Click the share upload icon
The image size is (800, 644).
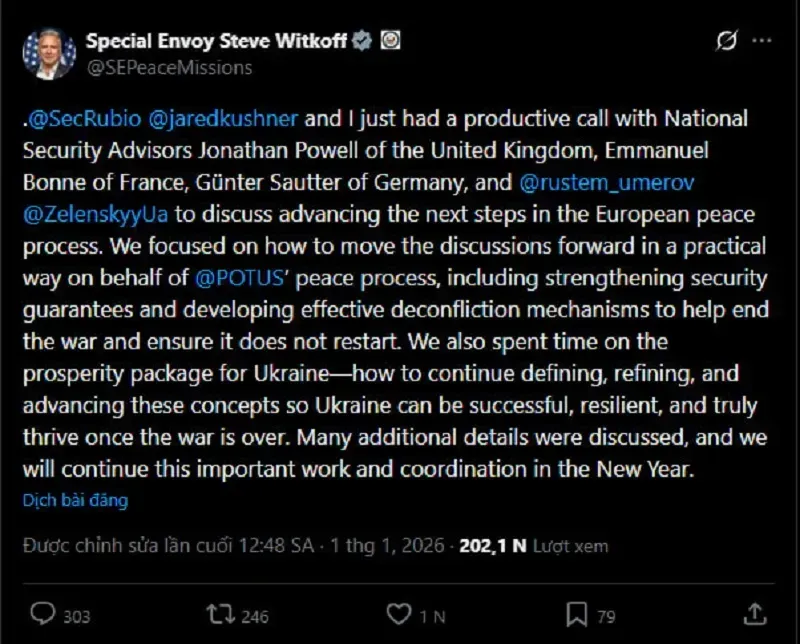coord(753,613)
